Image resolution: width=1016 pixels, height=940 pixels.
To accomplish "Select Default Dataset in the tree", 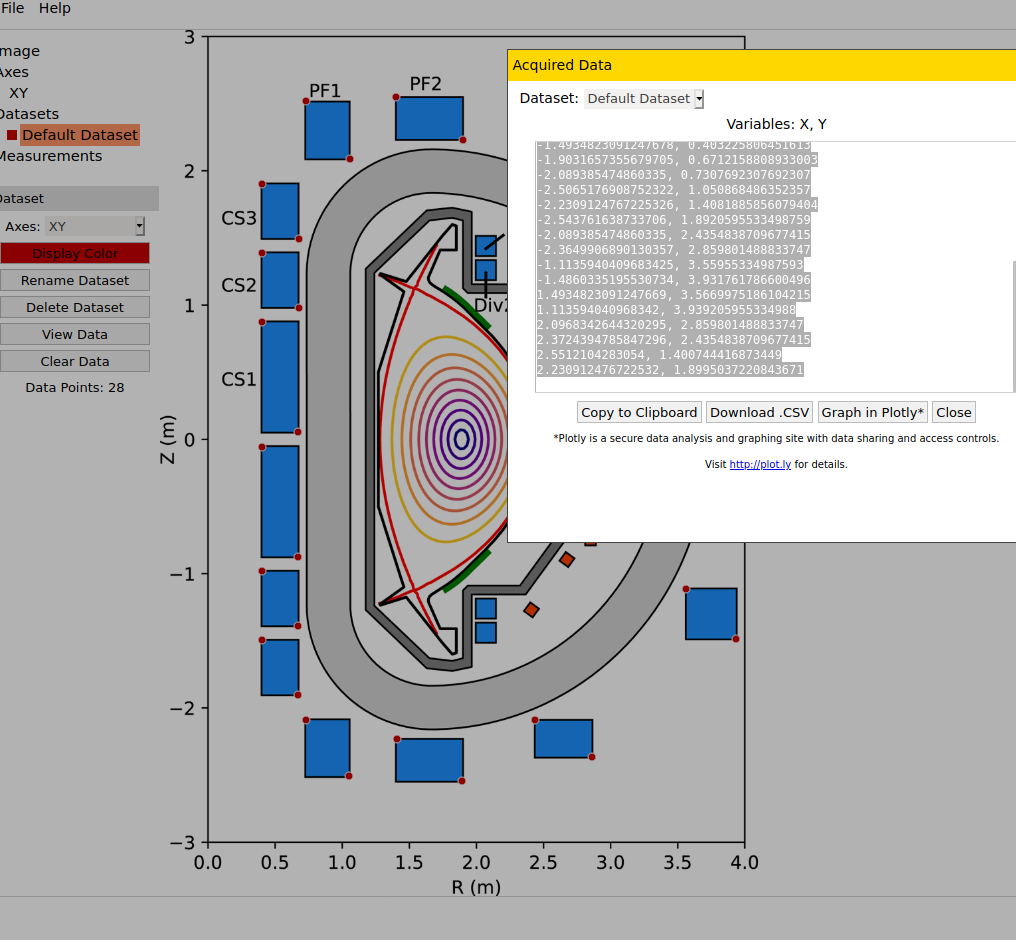I will pos(80,135).
